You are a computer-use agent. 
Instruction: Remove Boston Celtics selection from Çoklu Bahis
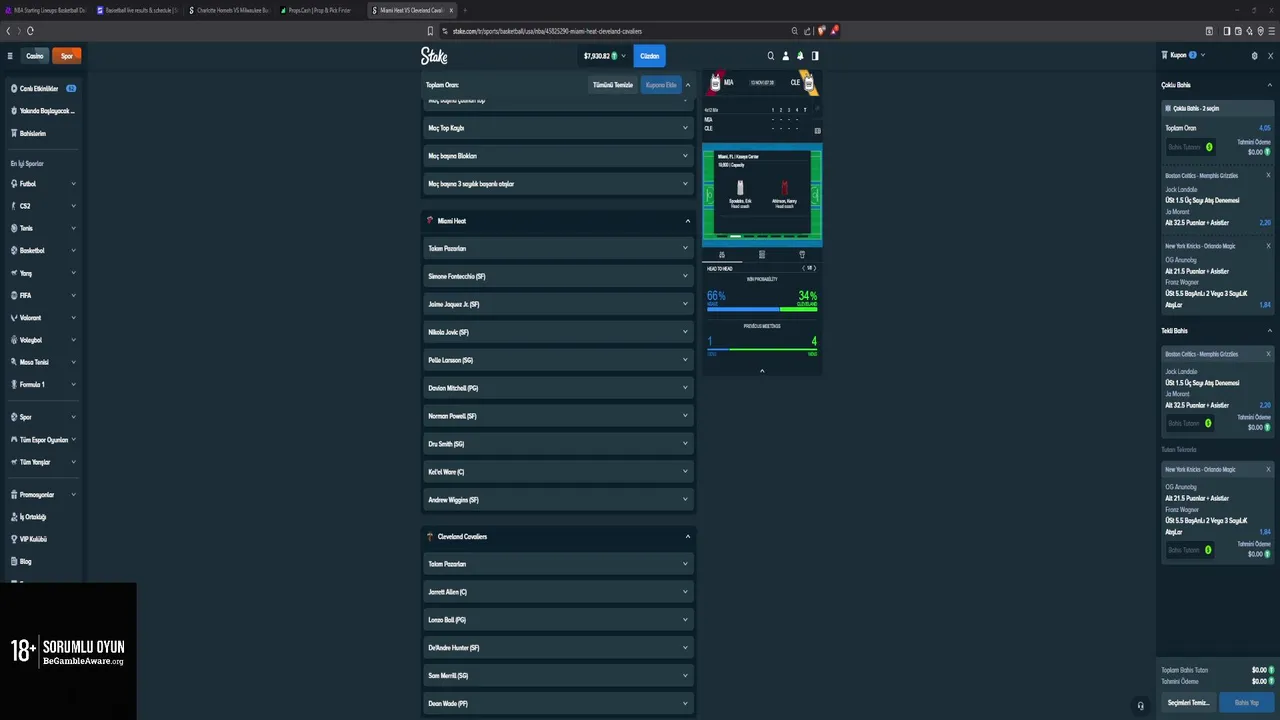pyautogui.click(x=1268, y=176)
